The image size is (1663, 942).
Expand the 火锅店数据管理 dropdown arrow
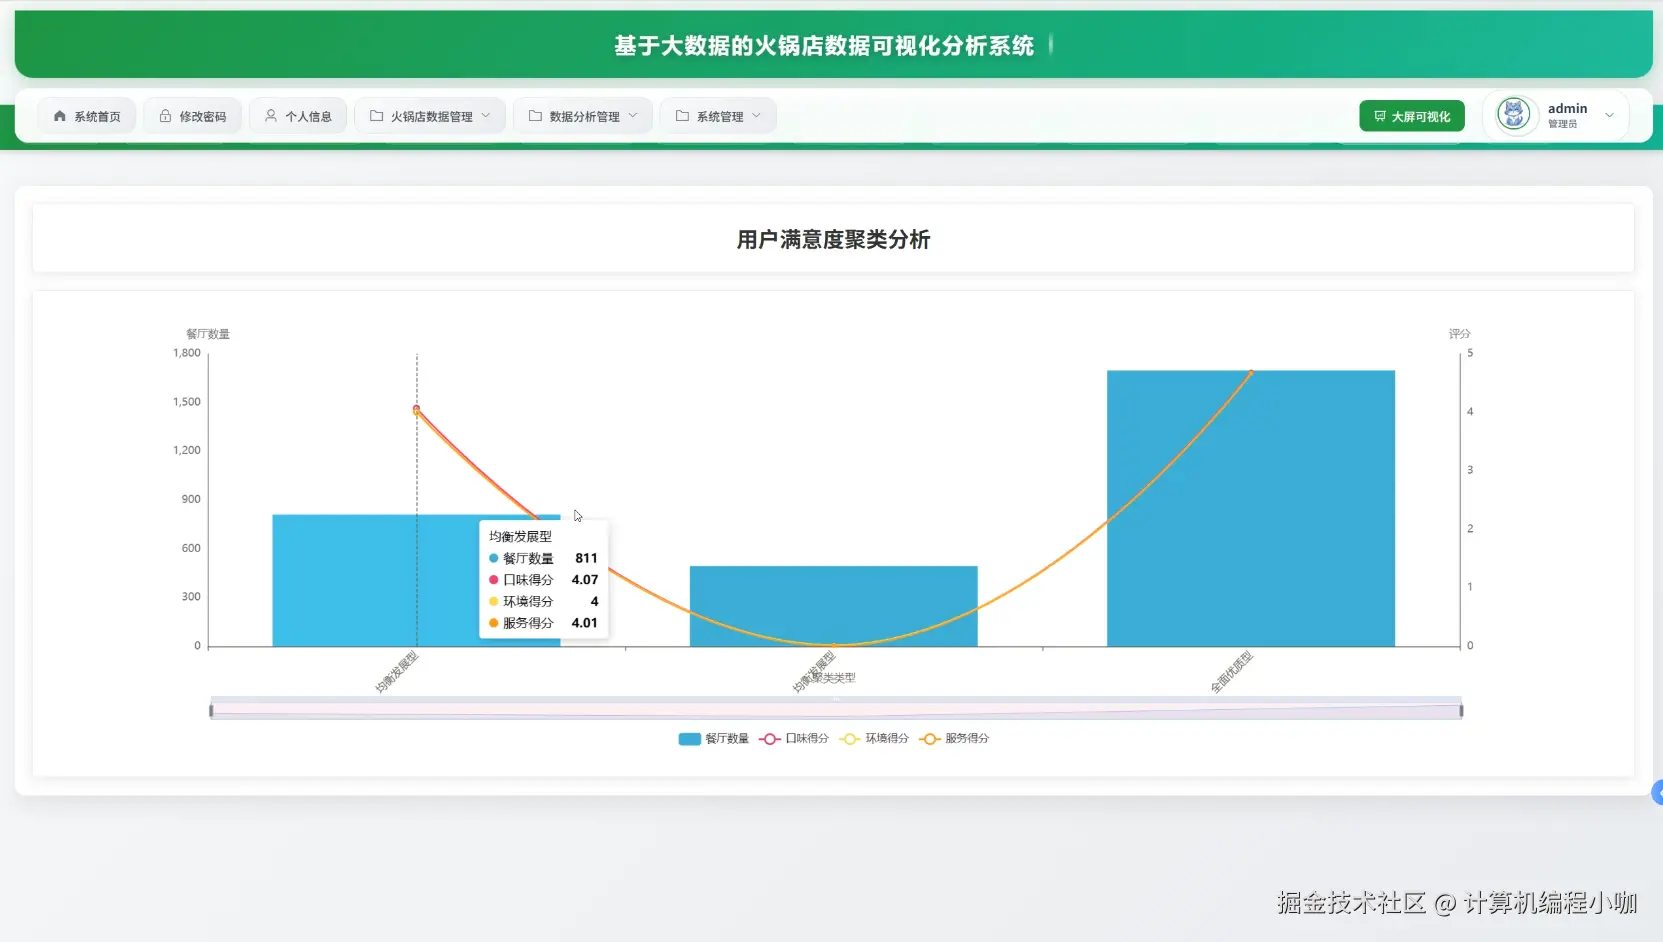(x=486, y=116)
